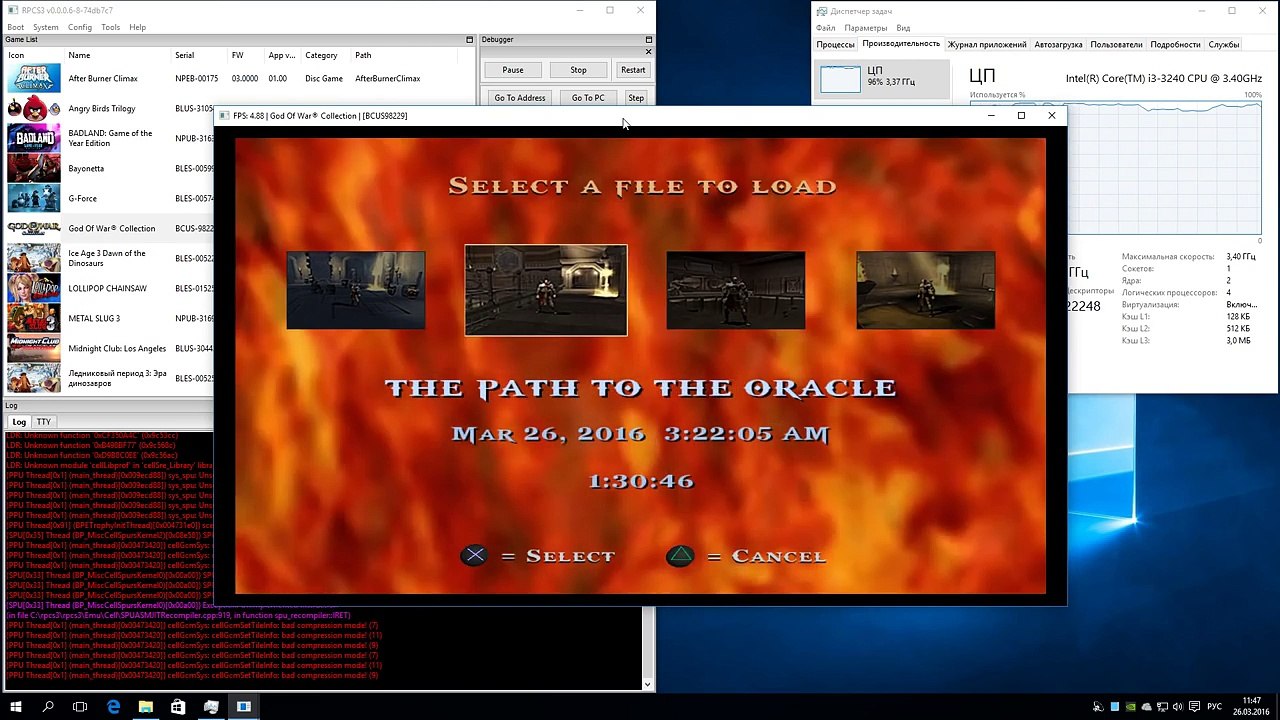Select the METAL SLUG 3 game icon

pyautogui.click(x=34, y=318)
